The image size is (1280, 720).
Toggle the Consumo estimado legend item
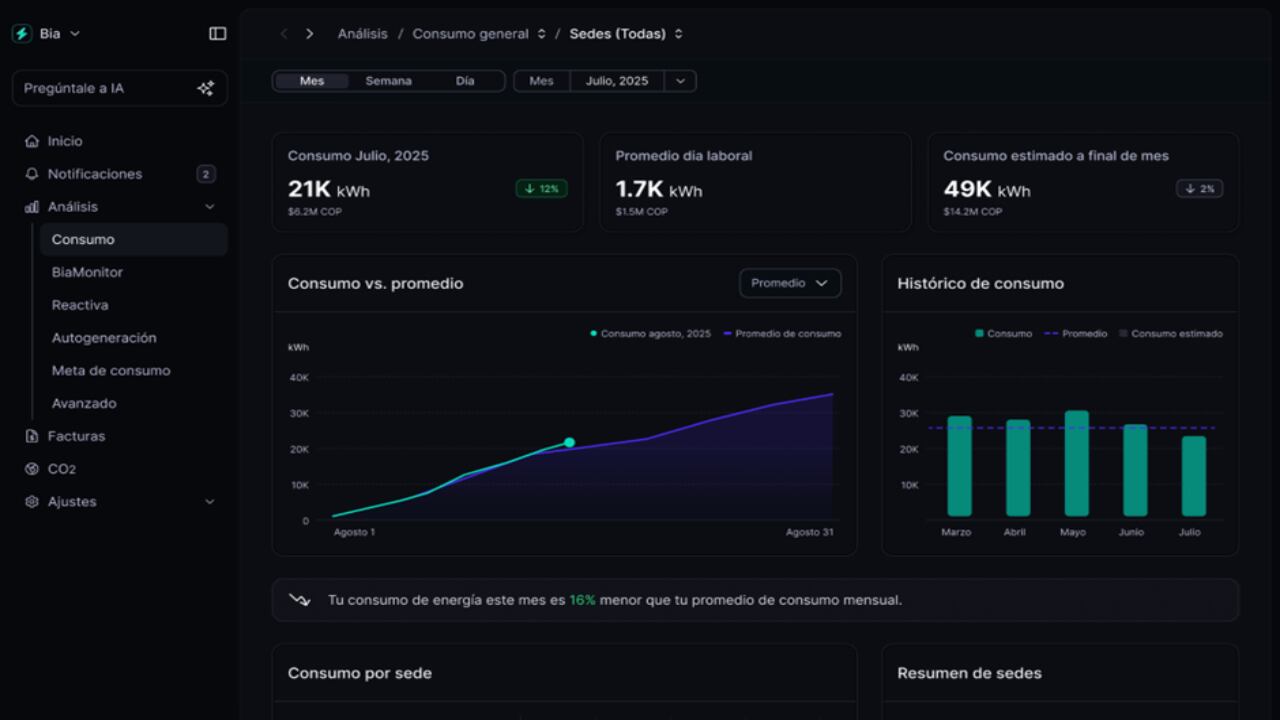pos(1170,333)
